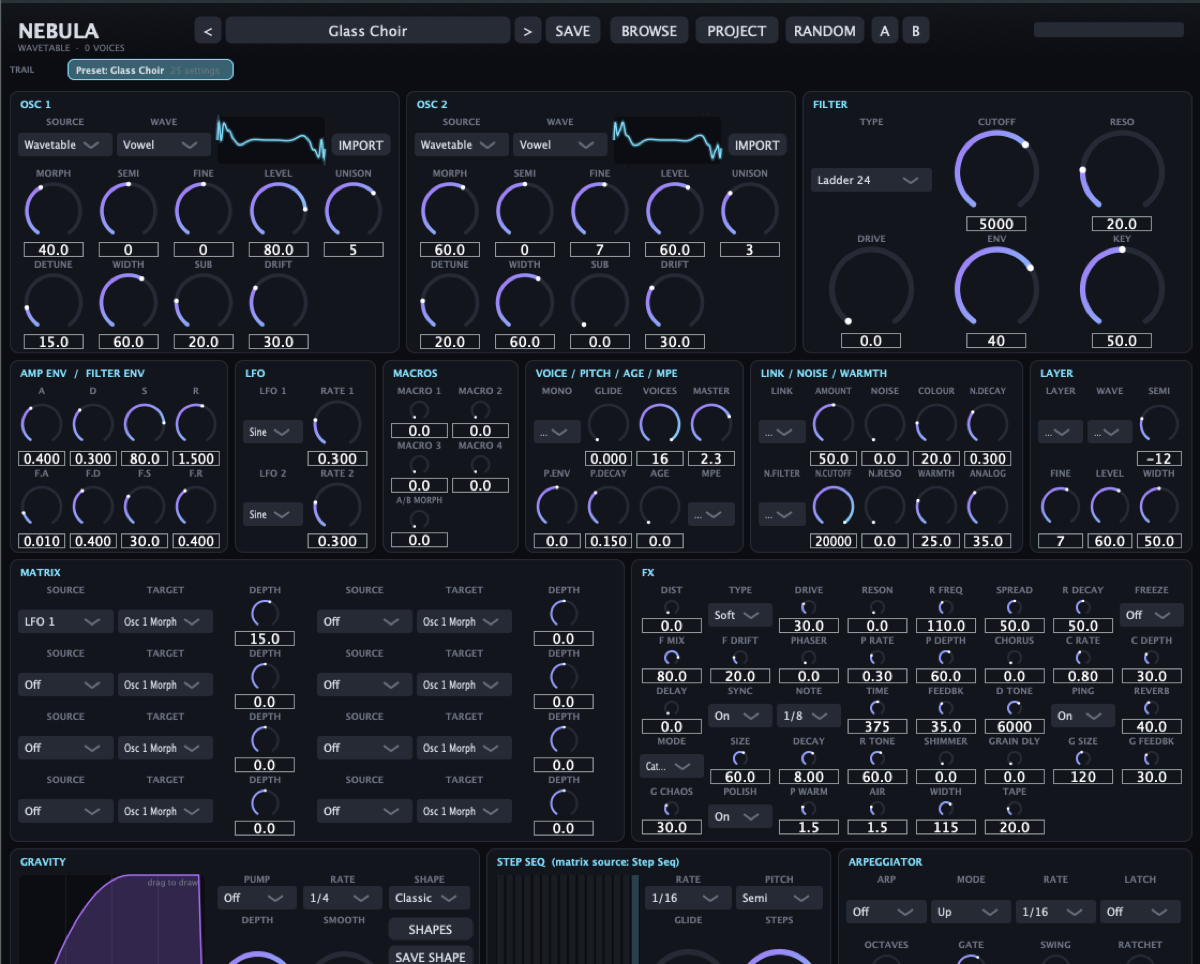
Task: Open Gravity SHAPE Classic dropdown
Action: coord(429,898)
